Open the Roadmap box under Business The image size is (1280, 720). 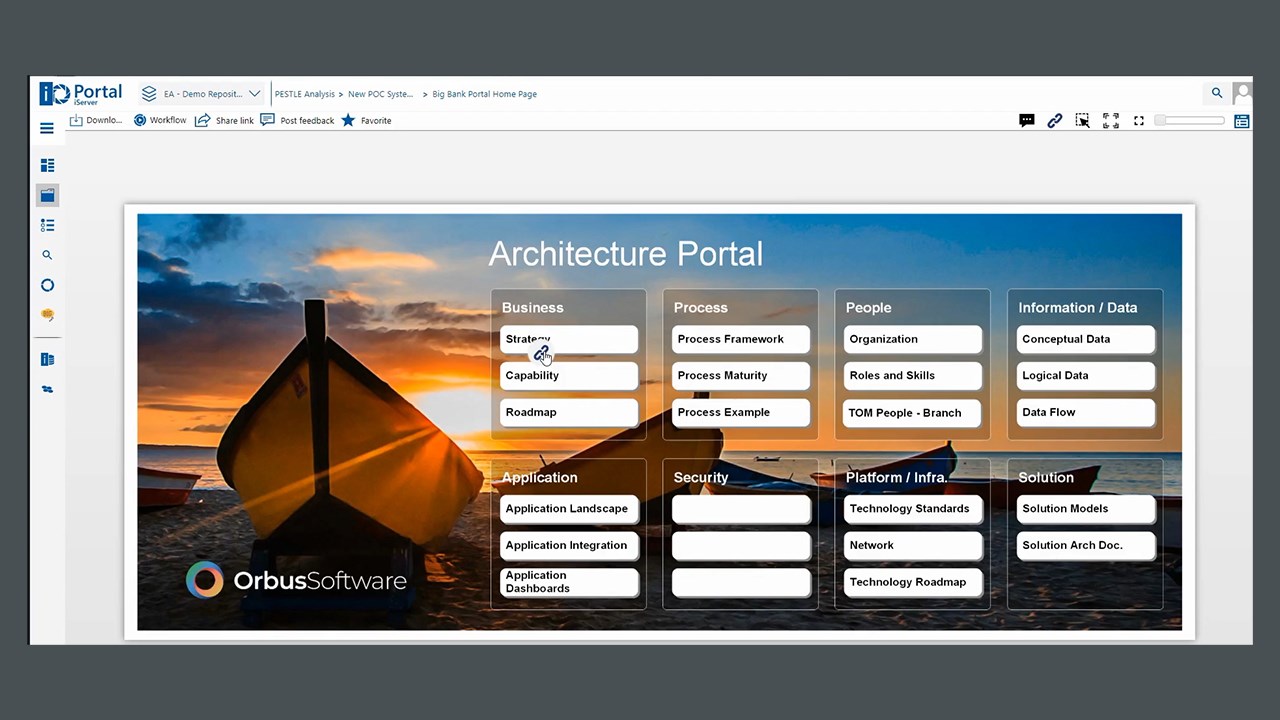coord(569,412)
